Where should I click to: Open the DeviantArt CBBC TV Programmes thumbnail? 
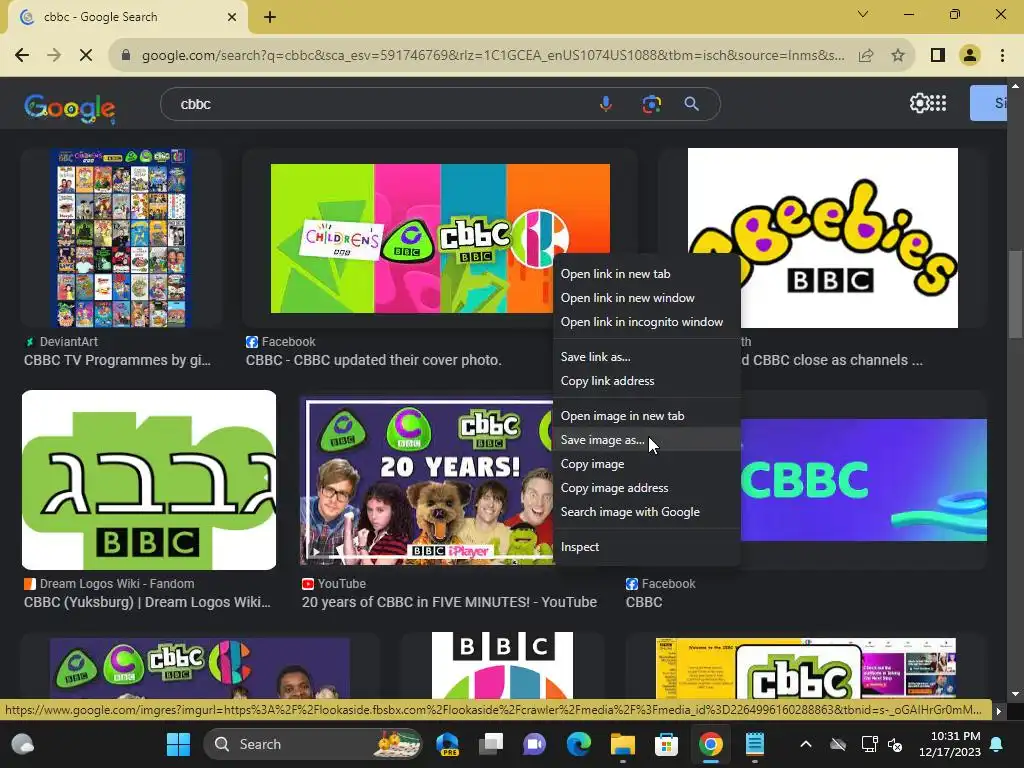click(121, 238)
